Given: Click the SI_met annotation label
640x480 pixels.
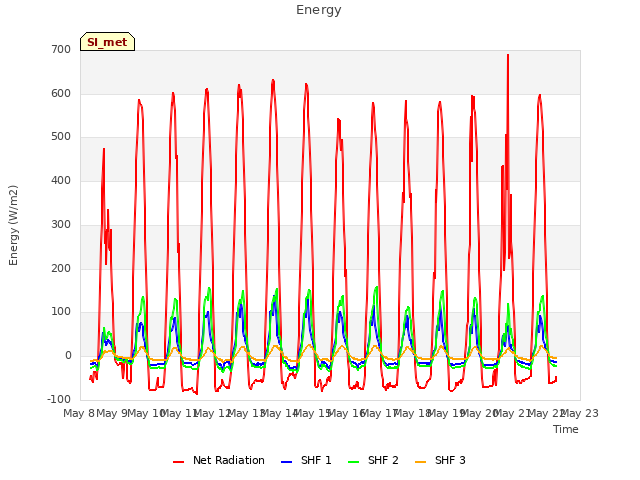Looking at the screenshot, I should pyautogui.click(x=107, y=42).
